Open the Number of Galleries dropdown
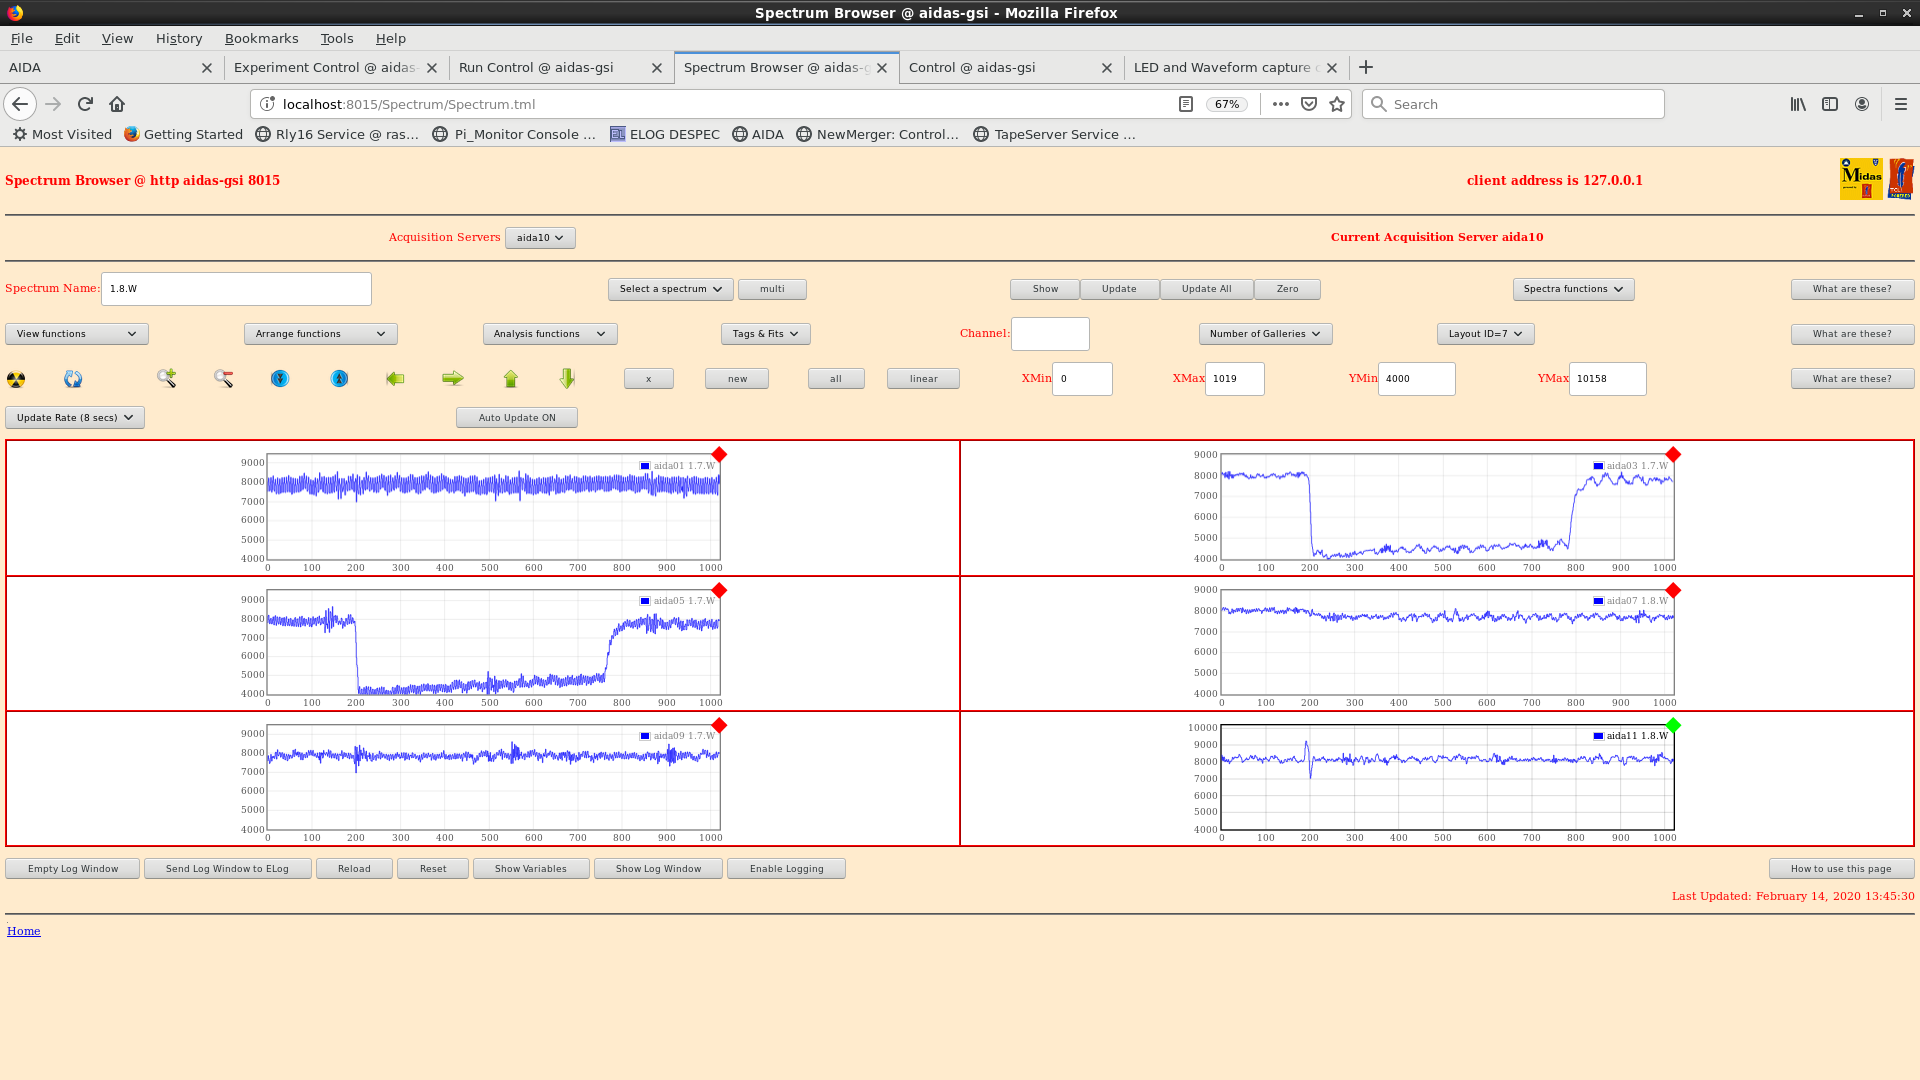The image size is (1920, 1080). point(1265,334)
